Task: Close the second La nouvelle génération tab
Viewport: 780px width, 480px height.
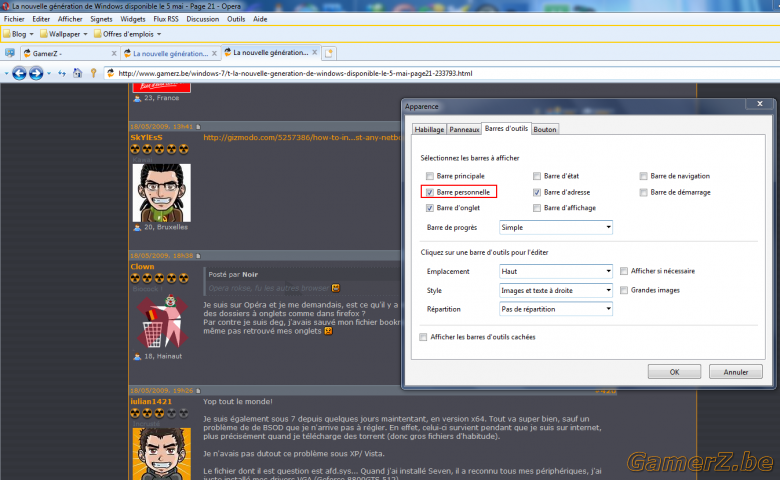Action: 214,53
